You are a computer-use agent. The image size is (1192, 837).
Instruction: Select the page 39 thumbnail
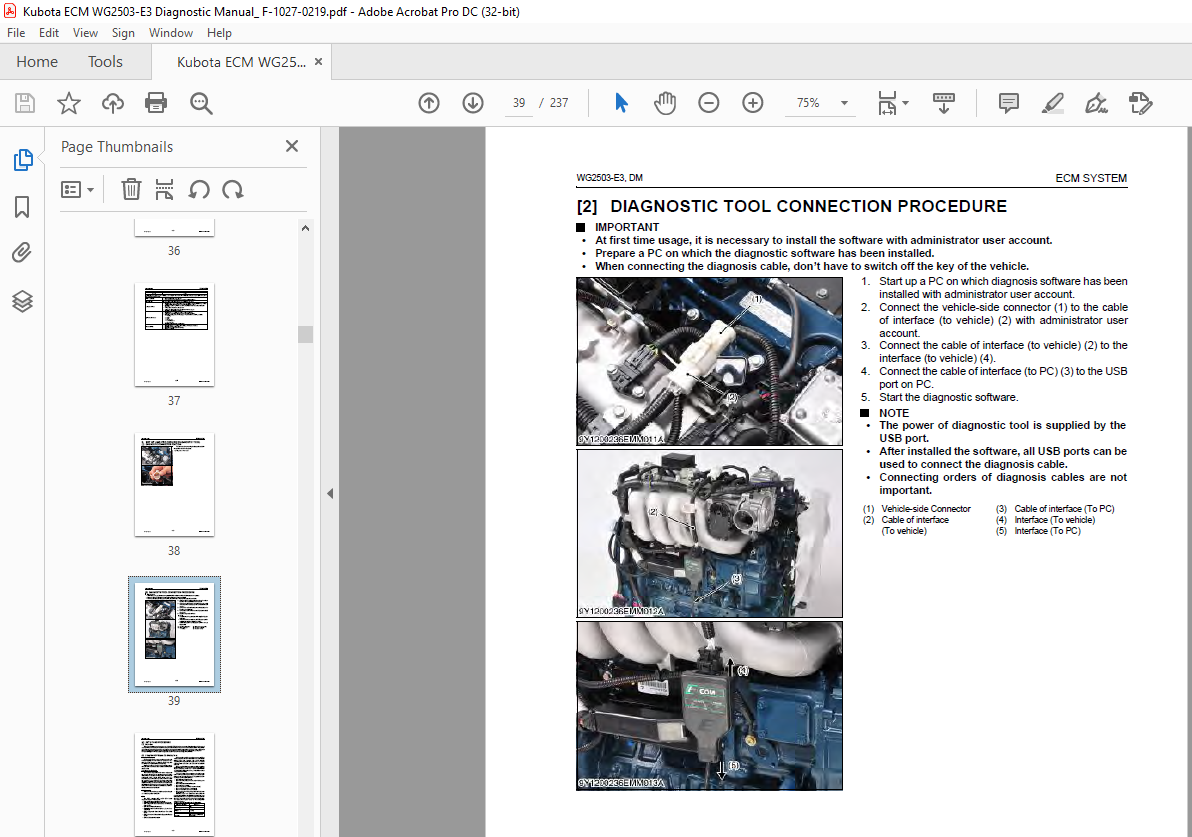point(174,634)
